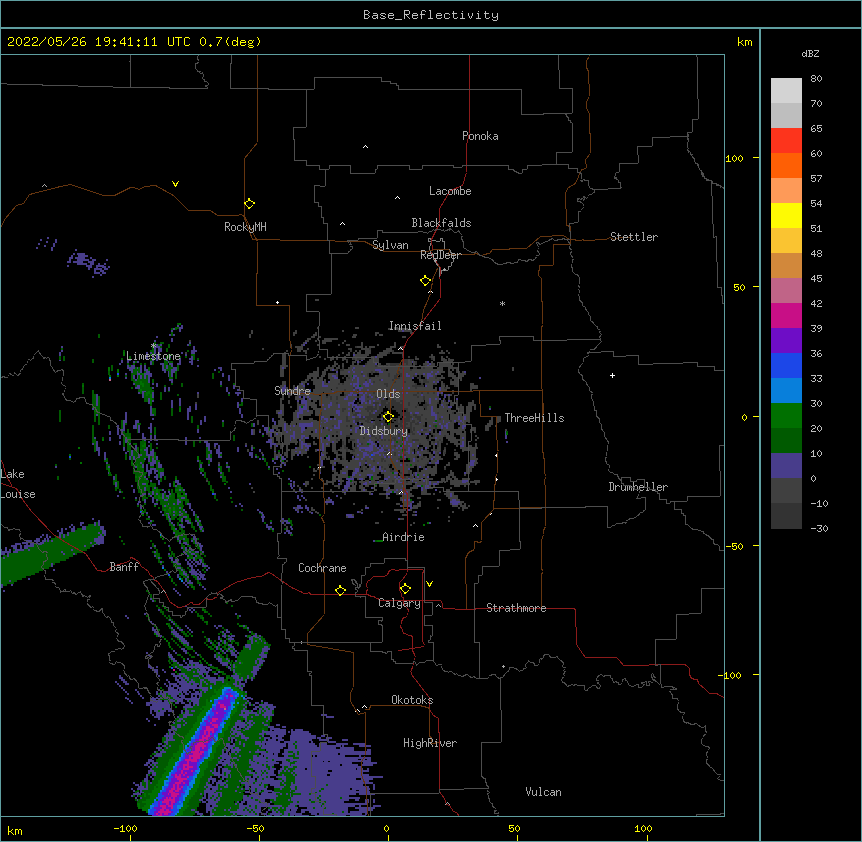Click the white asterisk marker east of Innisfail

[502, 303]
